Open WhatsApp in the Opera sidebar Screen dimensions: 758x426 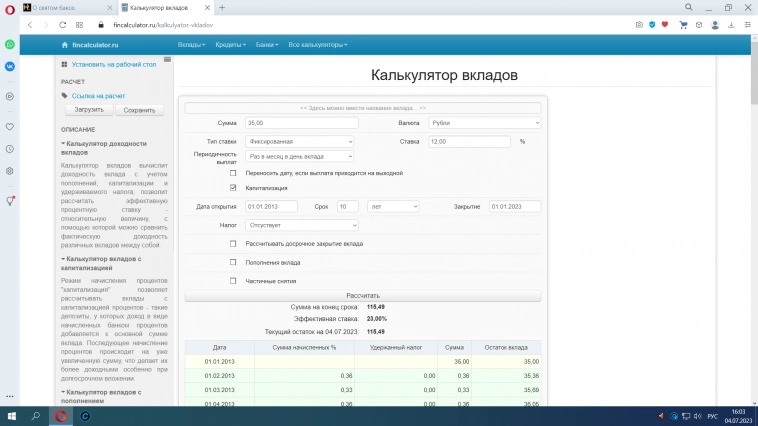pos(10,45)
